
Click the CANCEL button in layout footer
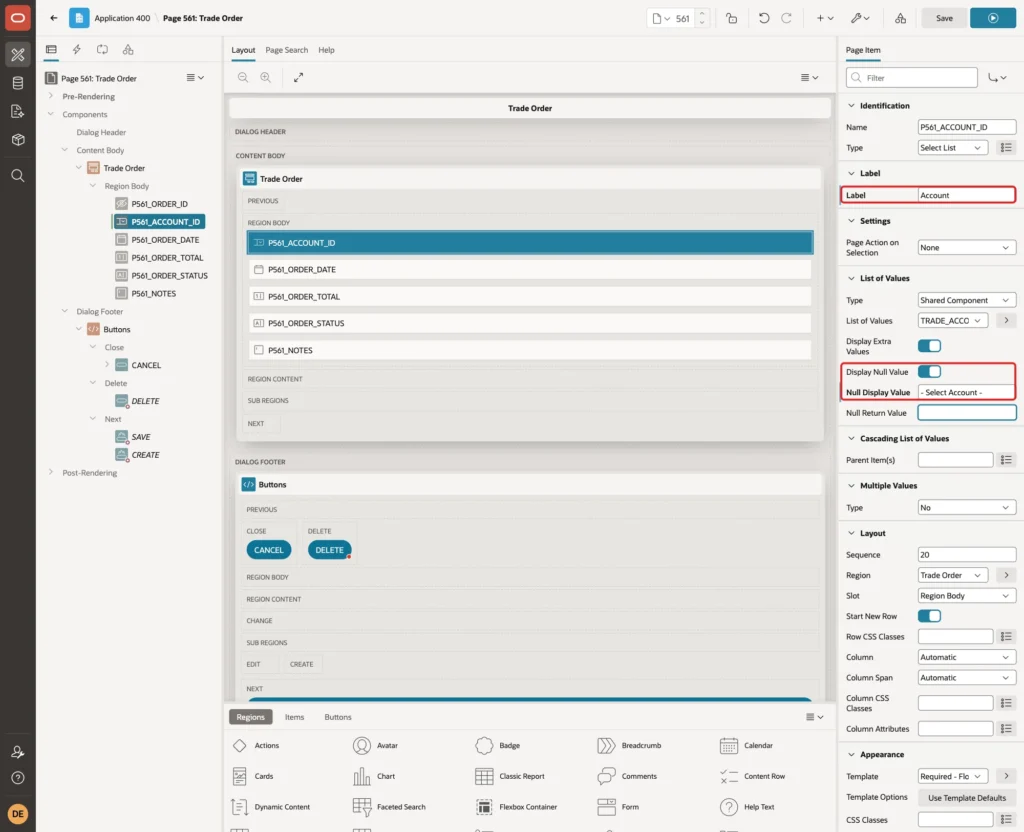[268, 550]
